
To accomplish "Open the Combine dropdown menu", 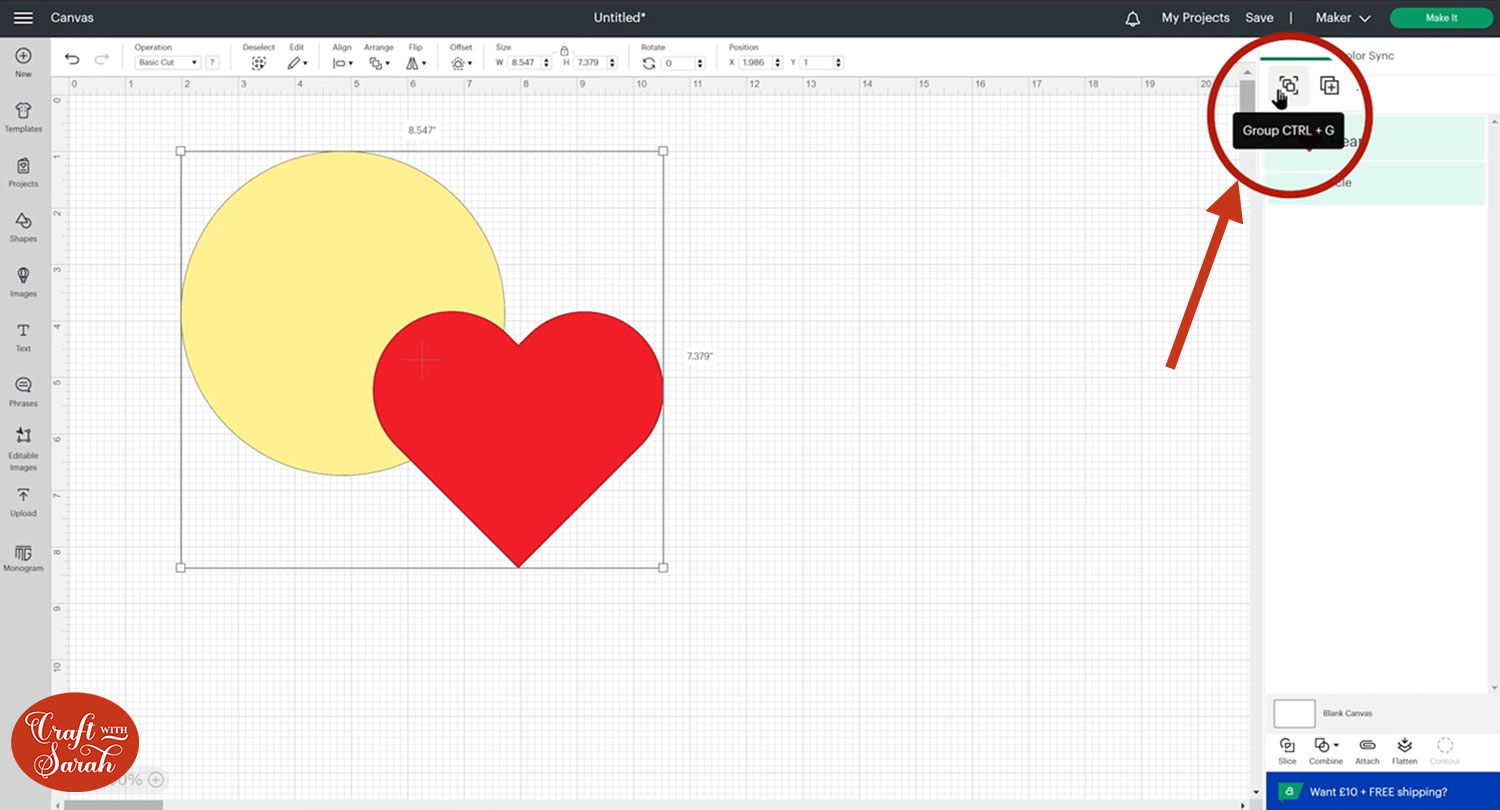I will click(x=1326, y=751).
